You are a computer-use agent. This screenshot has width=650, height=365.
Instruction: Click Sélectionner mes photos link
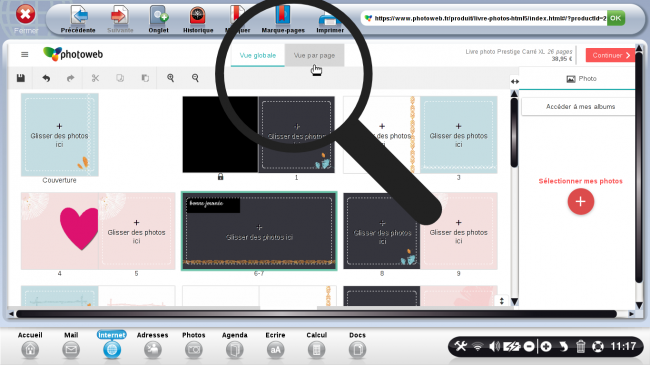tap(580, 181)
